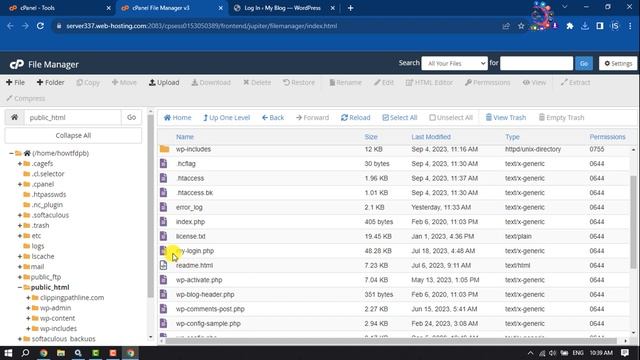Screen dimensions: 640x360
Task: Expand the etc folder node
Action: pyautogui.click(x=20, y=236)
